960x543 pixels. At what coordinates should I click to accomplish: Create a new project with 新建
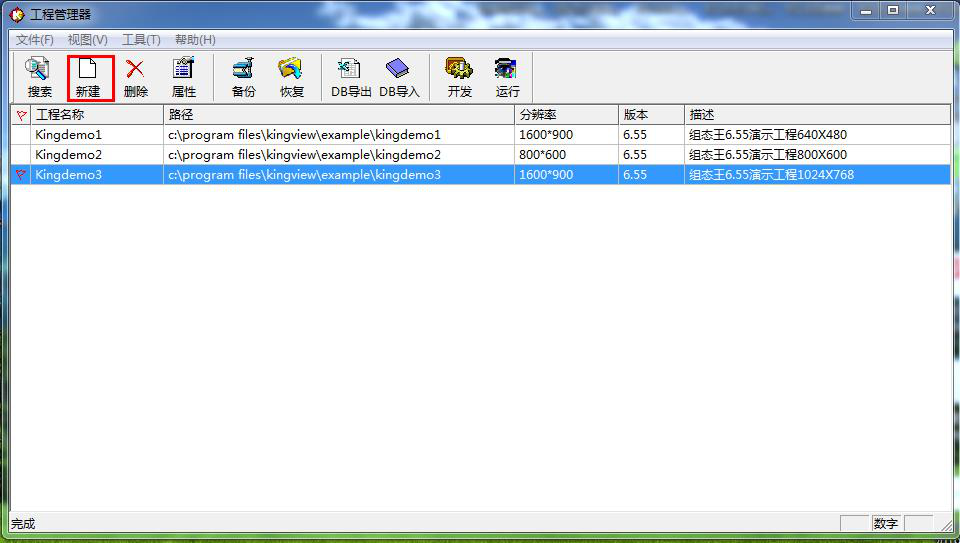tap(89, 77)
